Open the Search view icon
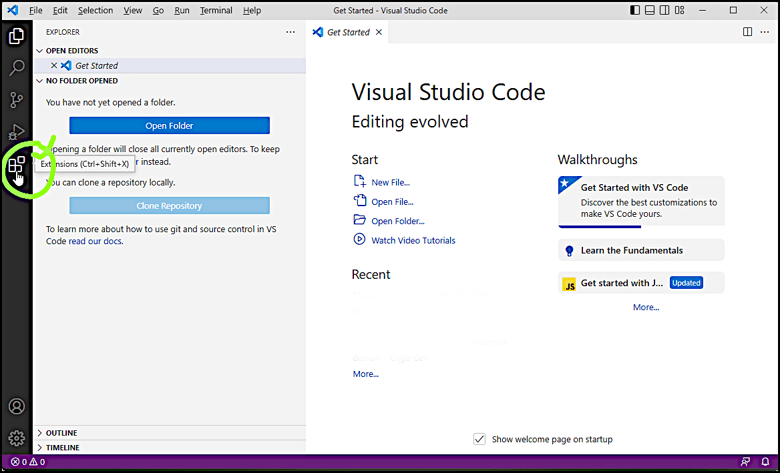The height and width of the screenshot is (473, 780). (16, 68)
